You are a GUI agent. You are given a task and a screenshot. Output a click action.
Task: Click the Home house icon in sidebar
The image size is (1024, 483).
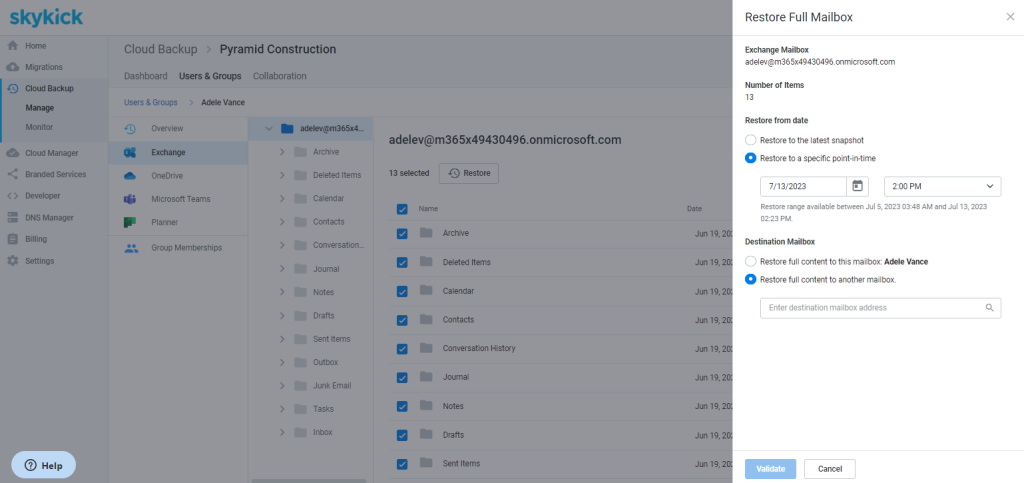(12, 46)
